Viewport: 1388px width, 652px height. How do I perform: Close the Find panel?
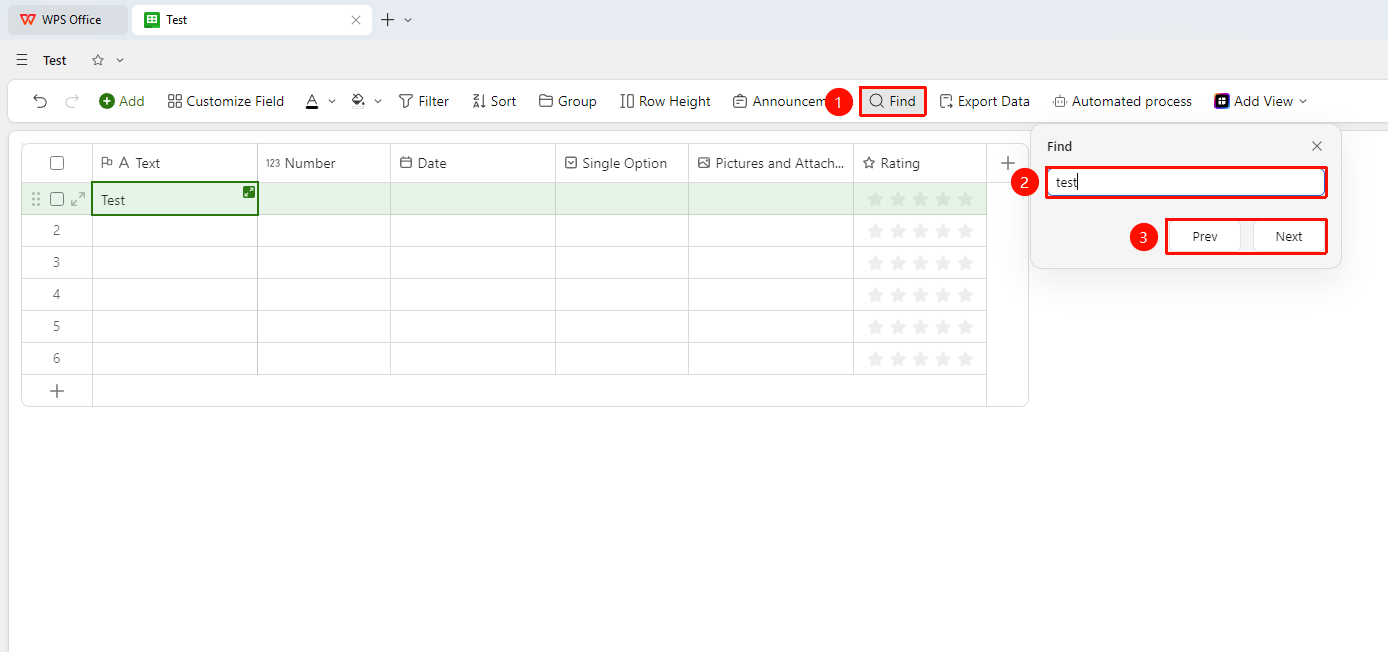coord(1317,146)
